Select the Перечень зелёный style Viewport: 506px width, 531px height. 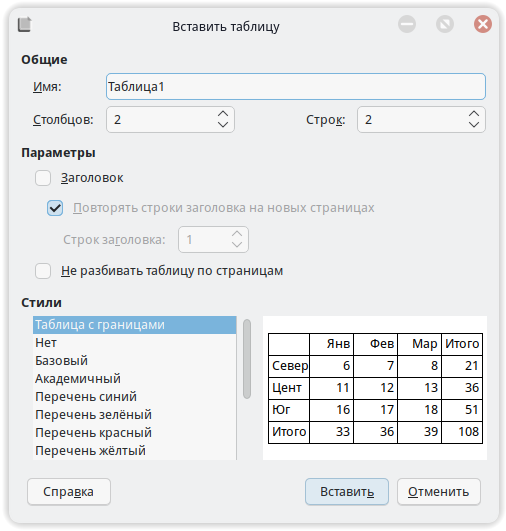[134, 415]
